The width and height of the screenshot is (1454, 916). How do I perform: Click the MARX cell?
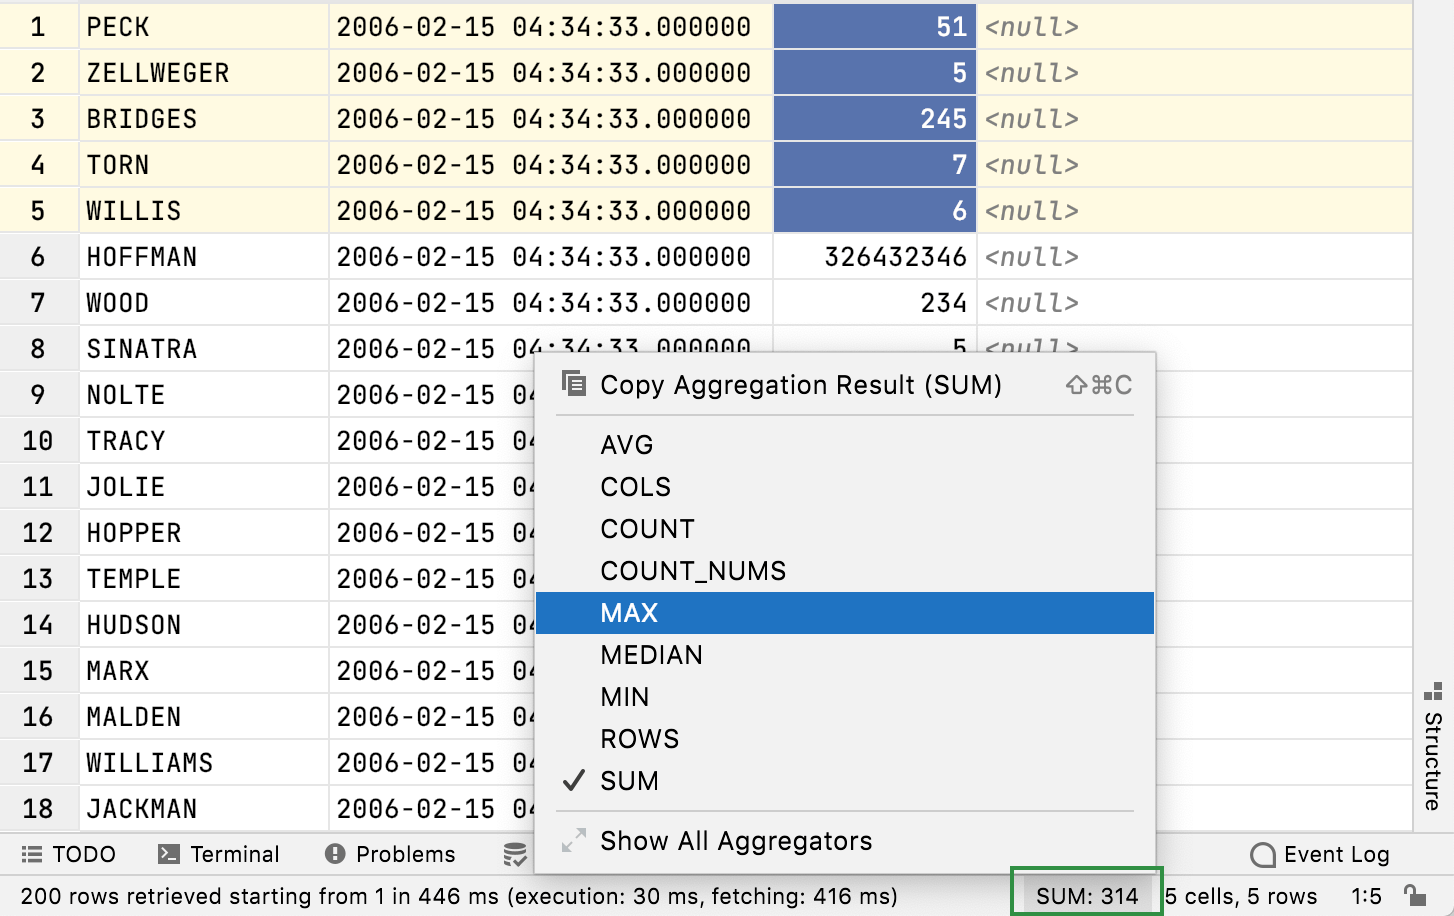(204, 671)
